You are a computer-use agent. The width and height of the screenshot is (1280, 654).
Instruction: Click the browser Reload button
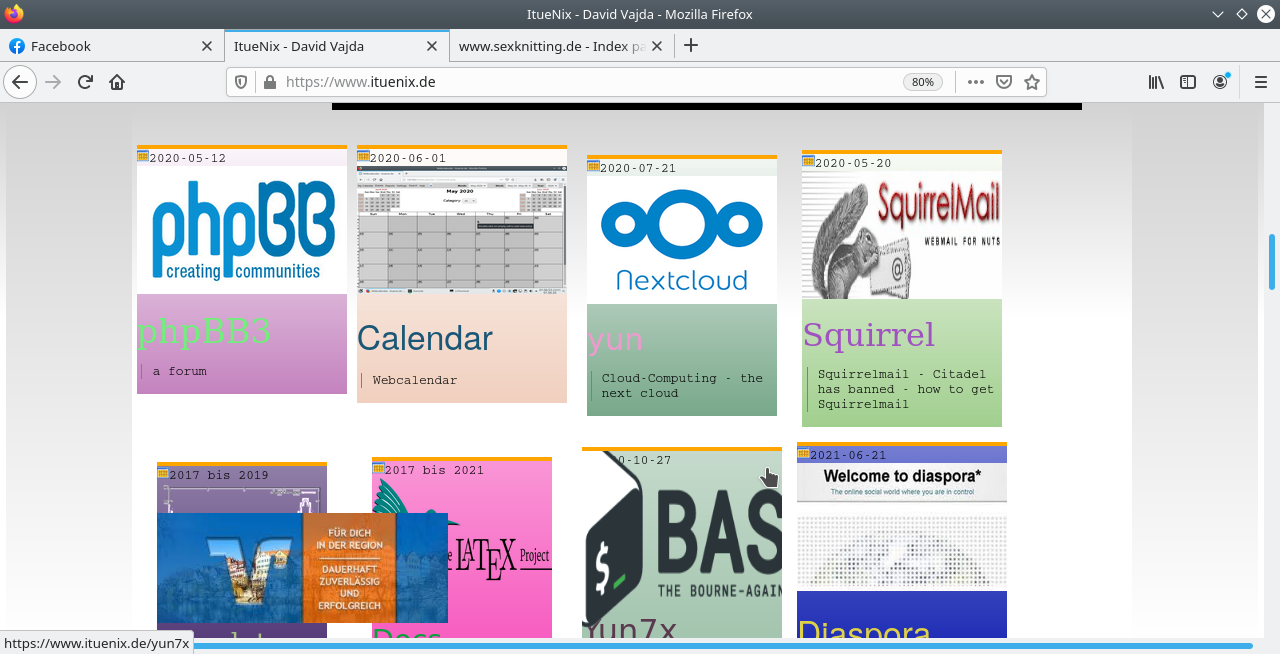(86, 82)
